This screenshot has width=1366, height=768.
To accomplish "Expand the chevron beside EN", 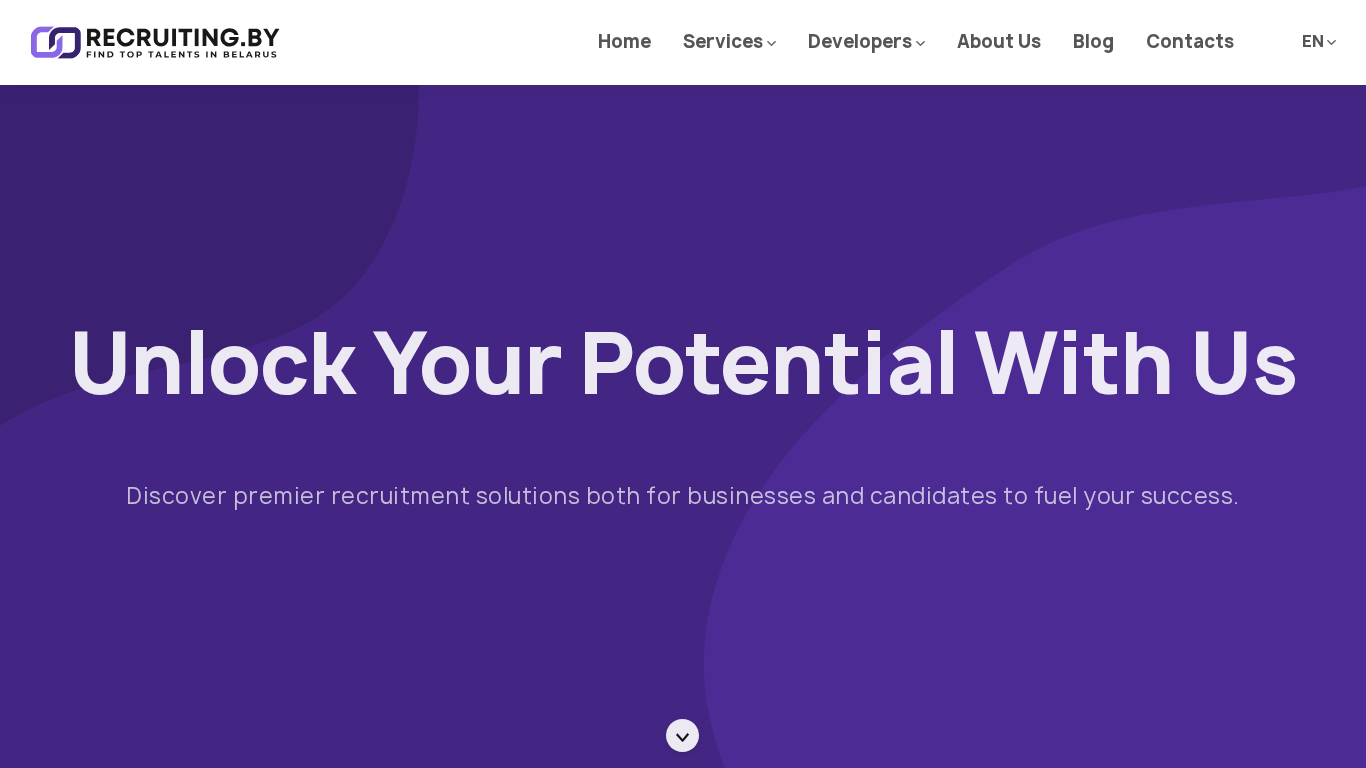I will [1332, 42].
